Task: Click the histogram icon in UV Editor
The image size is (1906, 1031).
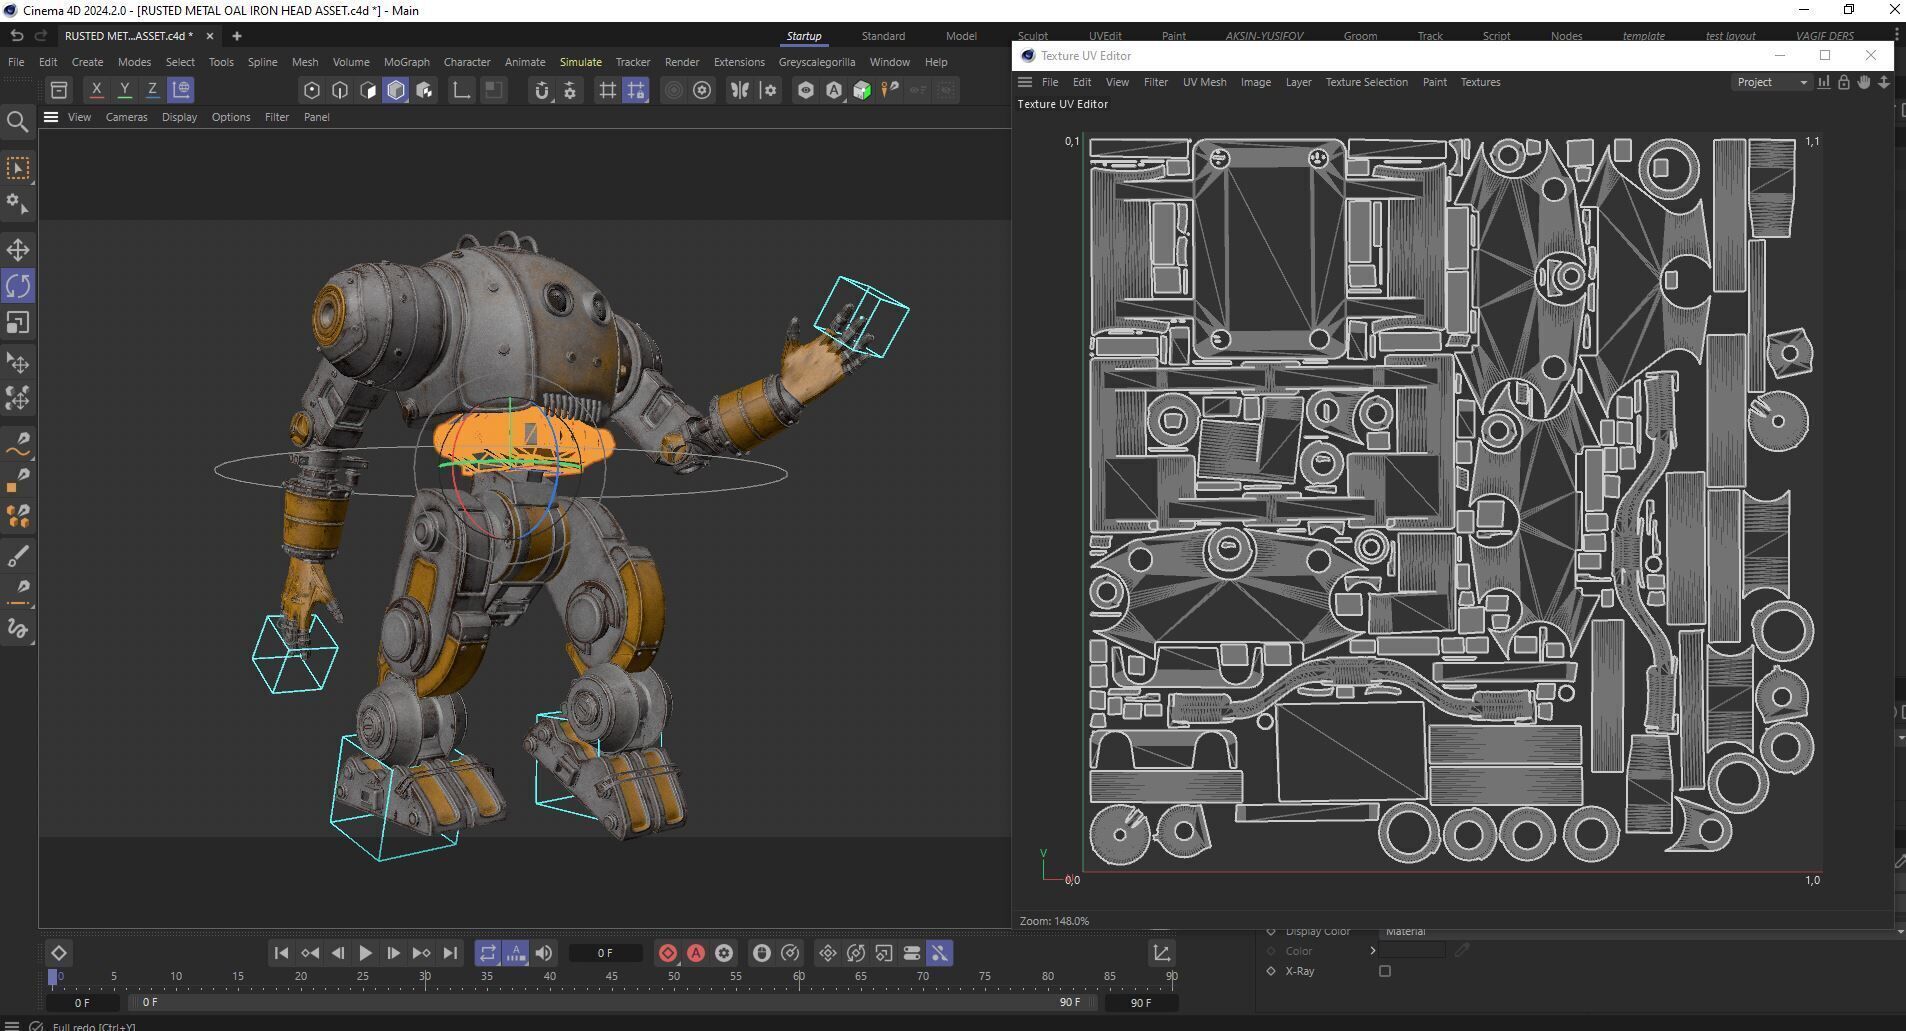Action: pyautogui.click(x=1824, y=82)
